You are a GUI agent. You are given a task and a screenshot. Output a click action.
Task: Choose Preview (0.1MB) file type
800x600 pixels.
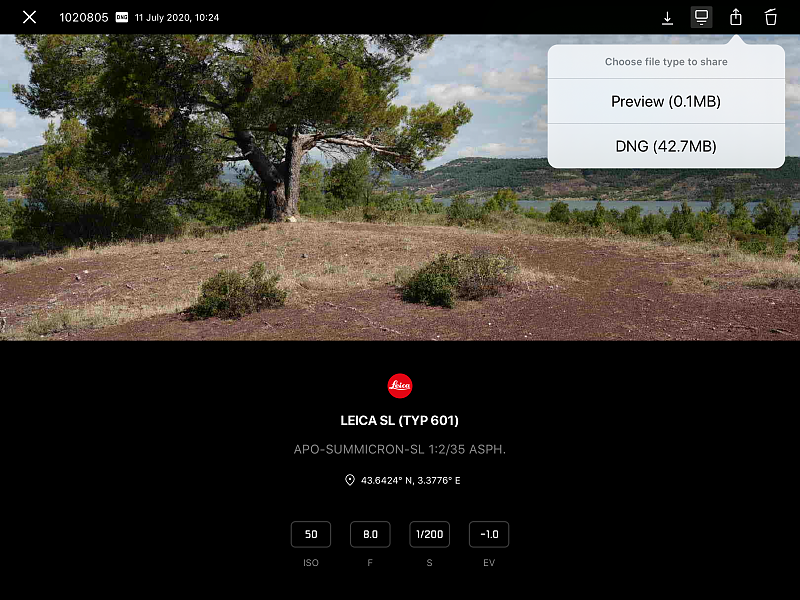coord(665,102)
